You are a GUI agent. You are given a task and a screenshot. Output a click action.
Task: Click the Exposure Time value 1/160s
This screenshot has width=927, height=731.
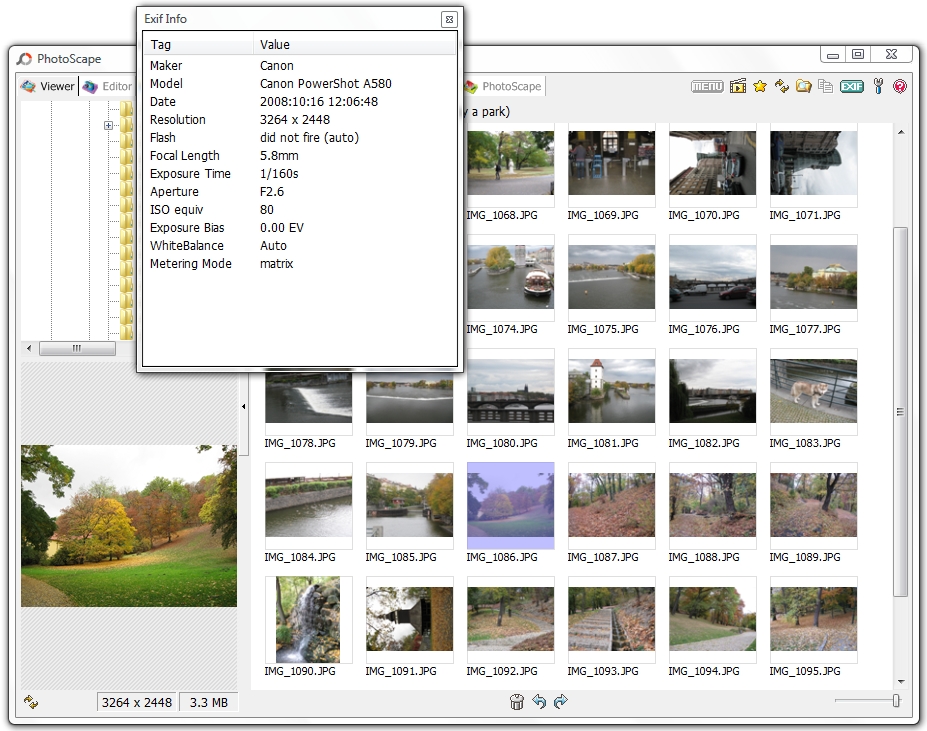click(279, 174)
